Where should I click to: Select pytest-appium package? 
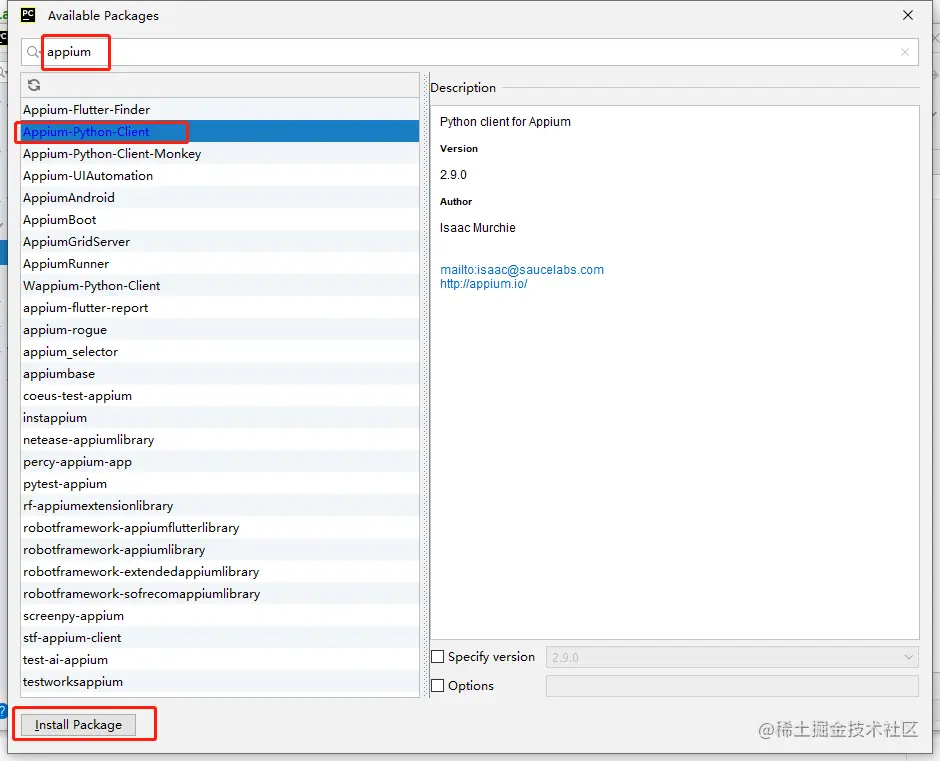tap(220, 483)
